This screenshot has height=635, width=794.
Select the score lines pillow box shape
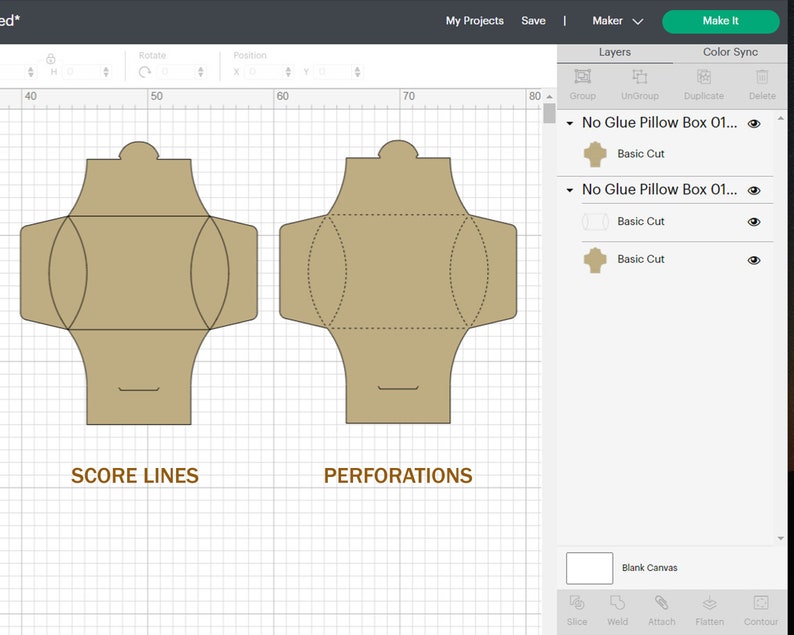tap(139, 283)
